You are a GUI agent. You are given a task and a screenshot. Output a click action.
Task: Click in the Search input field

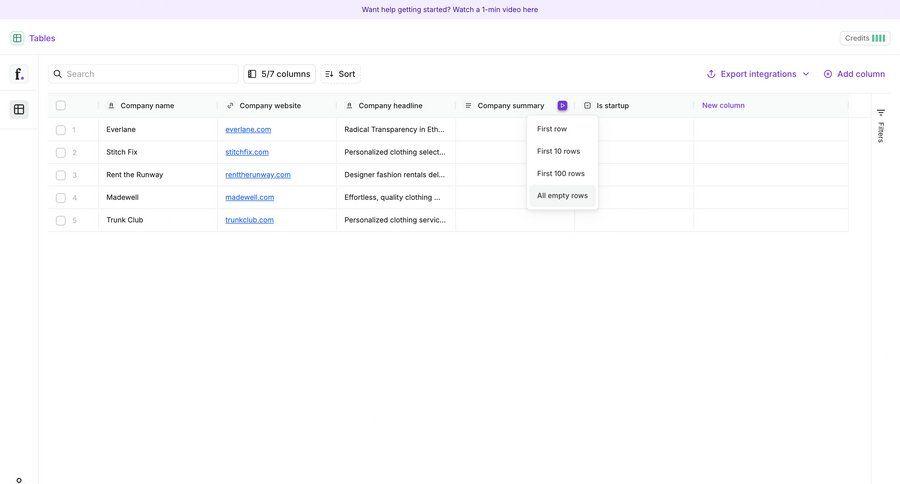(150, 74)
